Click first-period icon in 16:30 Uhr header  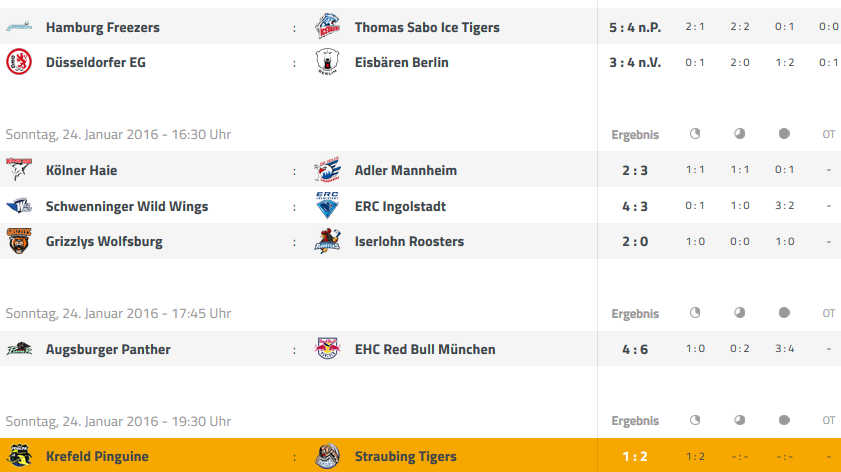pyautogui.click(x=695, y=134)
